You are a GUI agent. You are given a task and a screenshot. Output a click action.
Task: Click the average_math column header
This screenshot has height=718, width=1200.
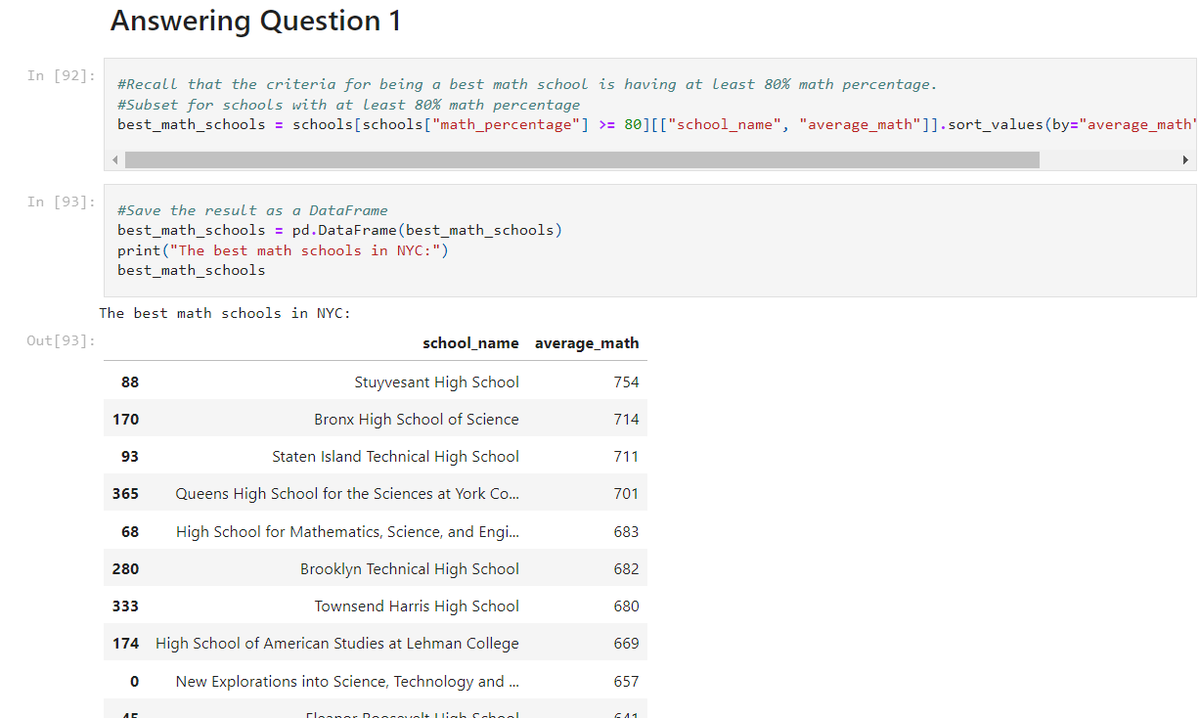pyautogui.click(x=587, y=343)
